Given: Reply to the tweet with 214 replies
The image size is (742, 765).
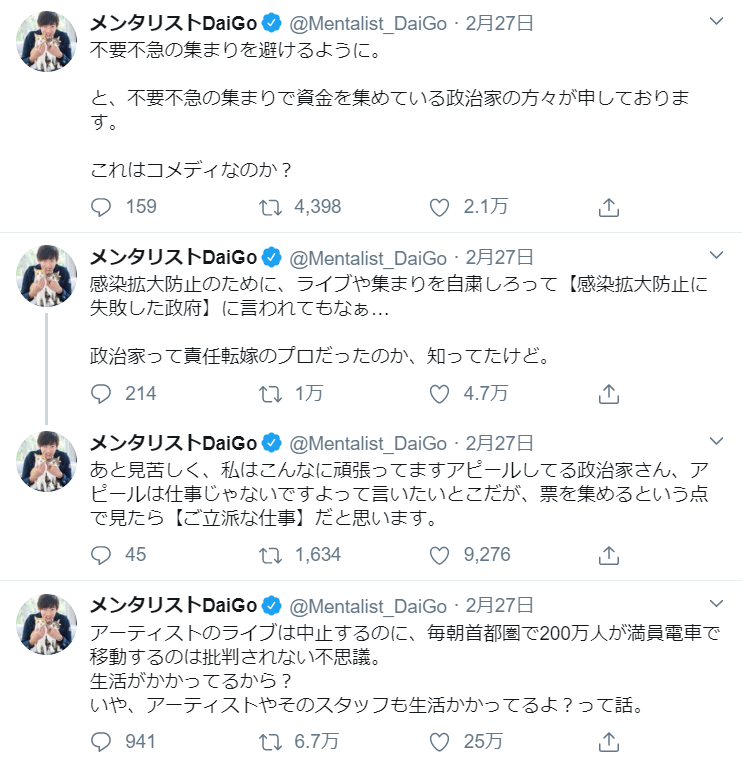Looking at the screenshot, I should [x=101, y=393].
